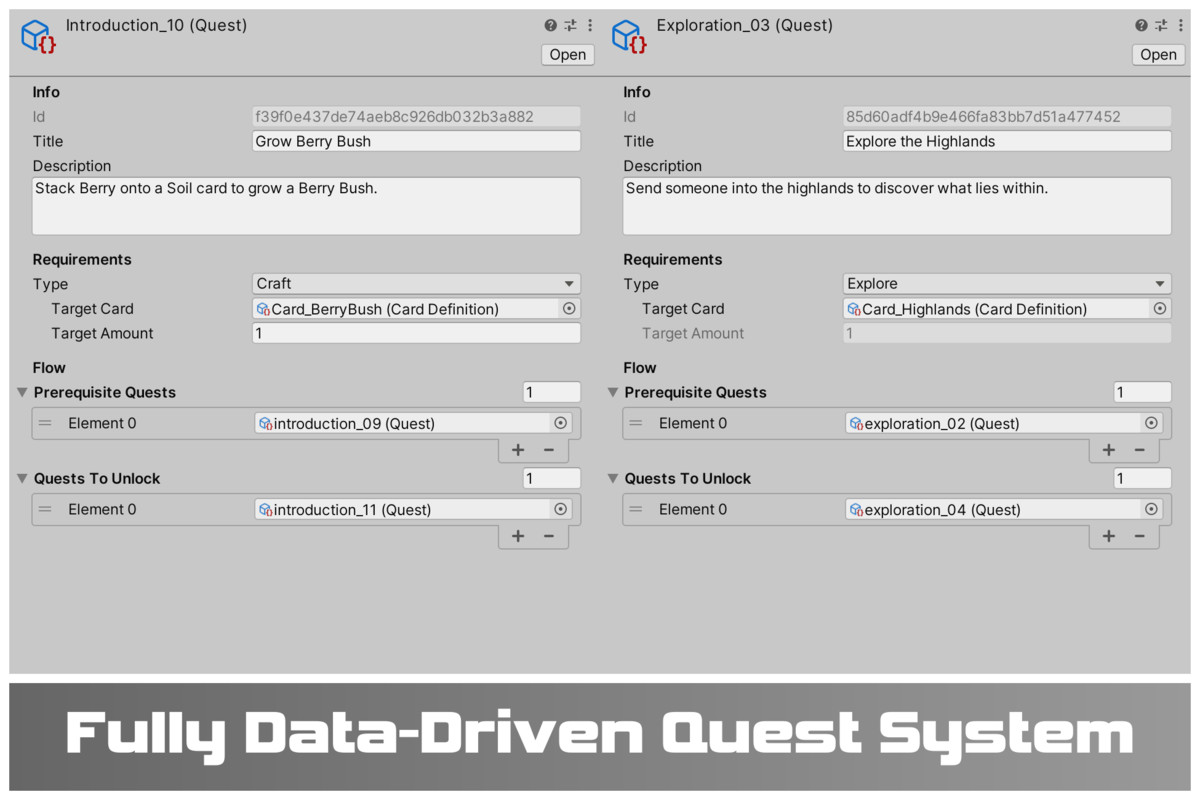Open more options menu for Exploration_03

(x=1180, y=26)
